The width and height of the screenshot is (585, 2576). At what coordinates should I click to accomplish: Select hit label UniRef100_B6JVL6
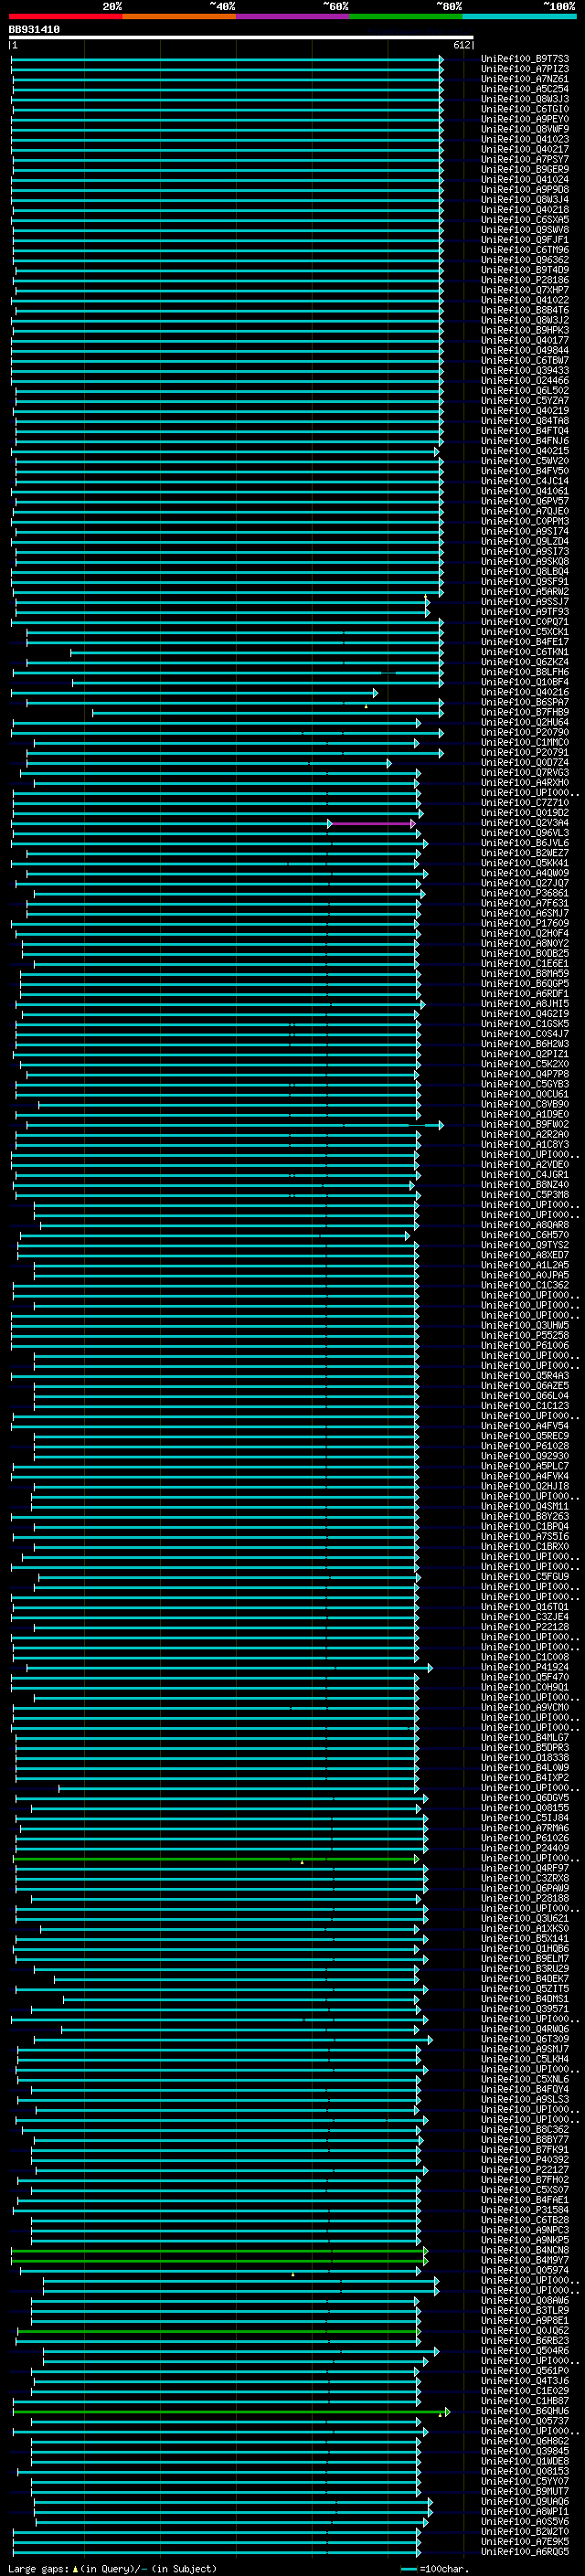point(525,843)
